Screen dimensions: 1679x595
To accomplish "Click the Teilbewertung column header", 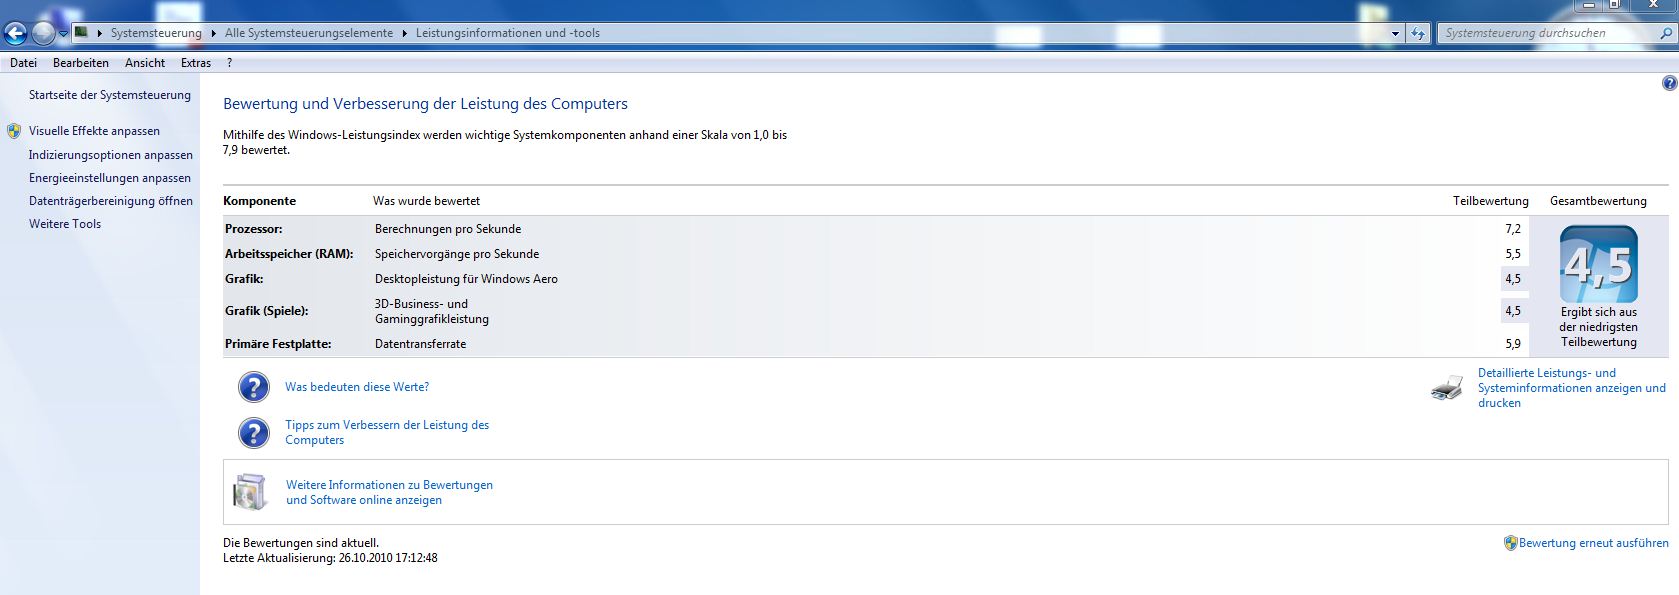I will click(1490, 201).
